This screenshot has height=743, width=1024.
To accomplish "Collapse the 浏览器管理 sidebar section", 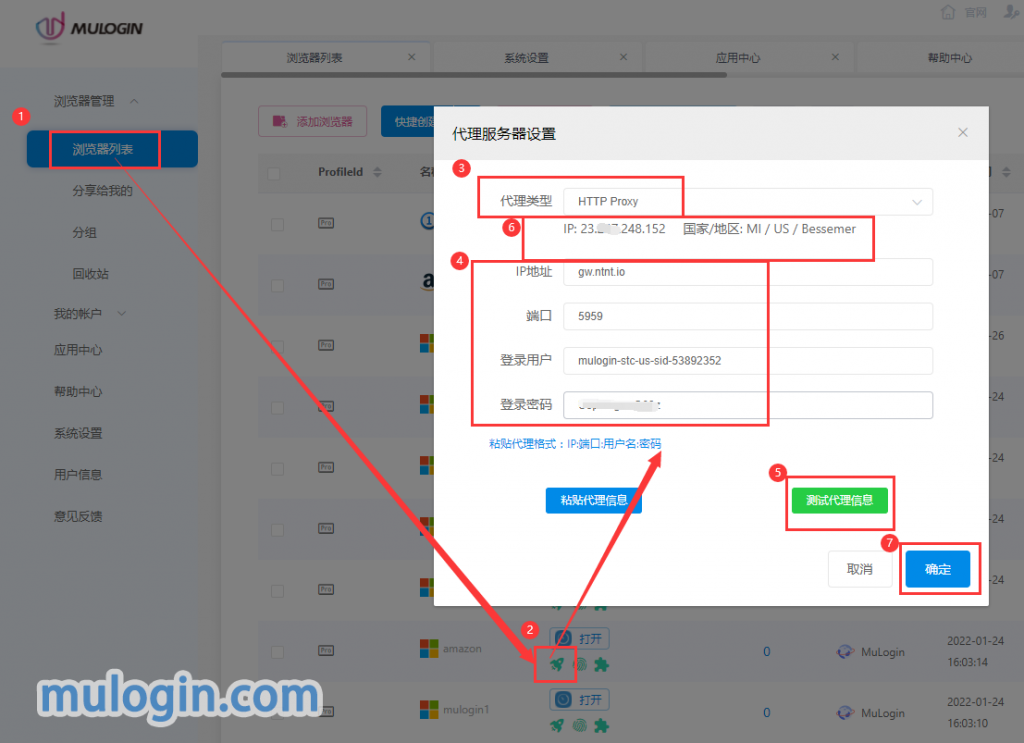I will [x=135, y=101].
